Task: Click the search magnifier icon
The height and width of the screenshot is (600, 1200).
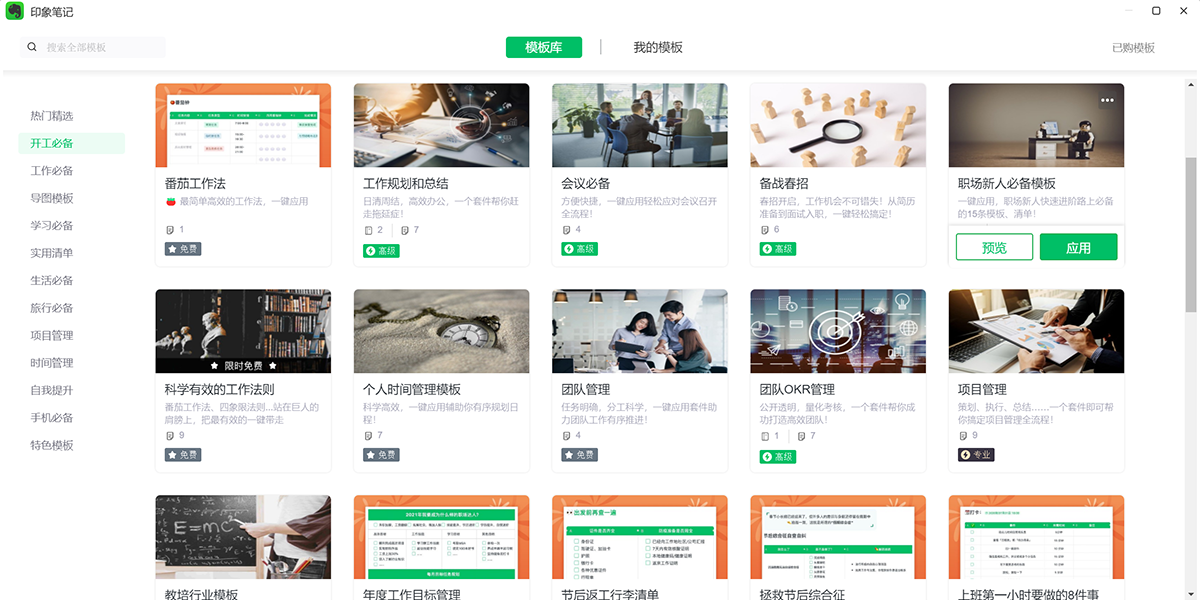Action: pos(32,47)
